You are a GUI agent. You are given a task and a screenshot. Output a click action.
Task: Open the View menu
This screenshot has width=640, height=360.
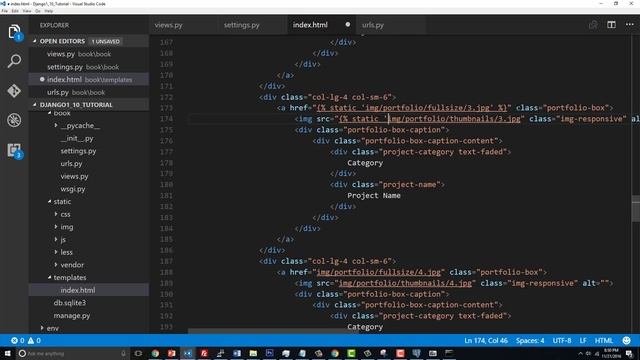(x=27, y=11)
